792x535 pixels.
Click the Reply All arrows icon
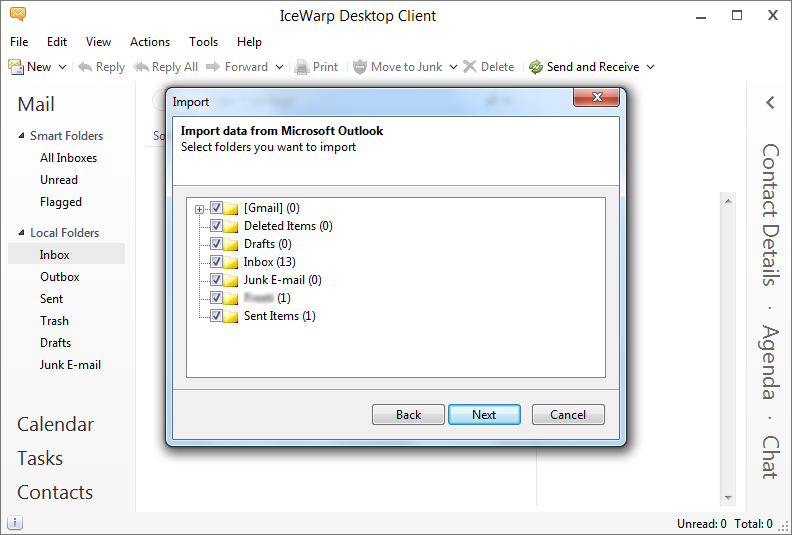click(141, 67)
